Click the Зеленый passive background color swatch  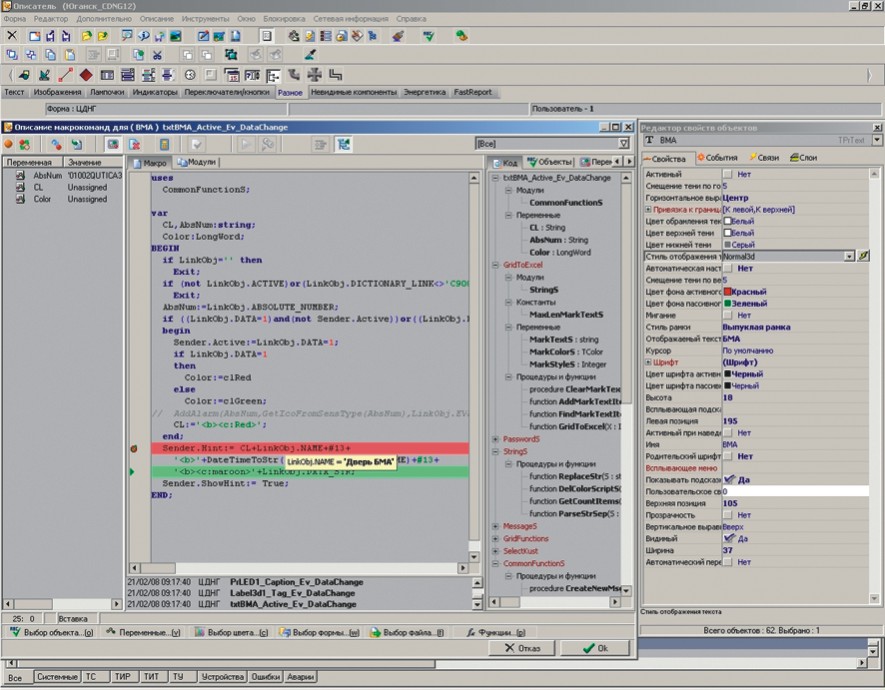tap(728, 304)
